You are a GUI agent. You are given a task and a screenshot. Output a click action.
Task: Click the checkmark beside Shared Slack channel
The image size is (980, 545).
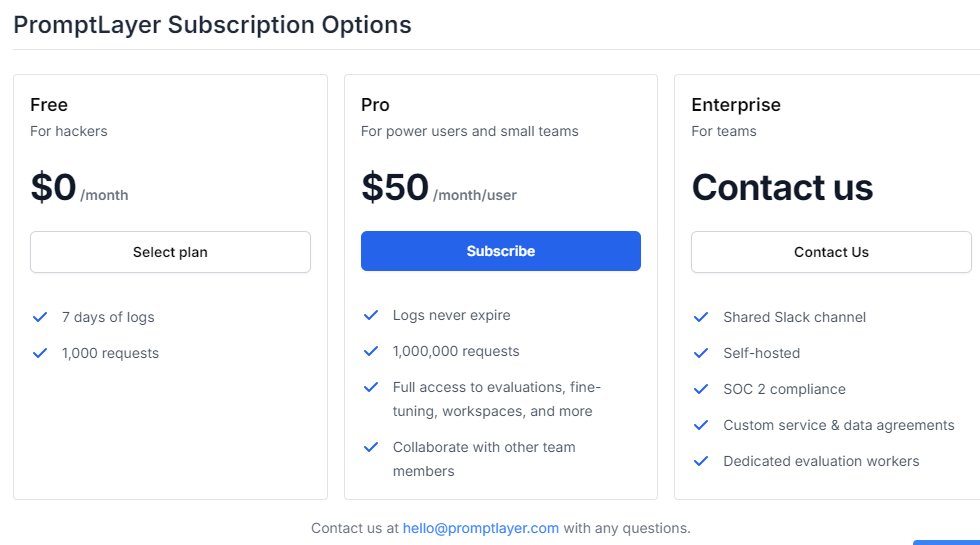[701, 317]
